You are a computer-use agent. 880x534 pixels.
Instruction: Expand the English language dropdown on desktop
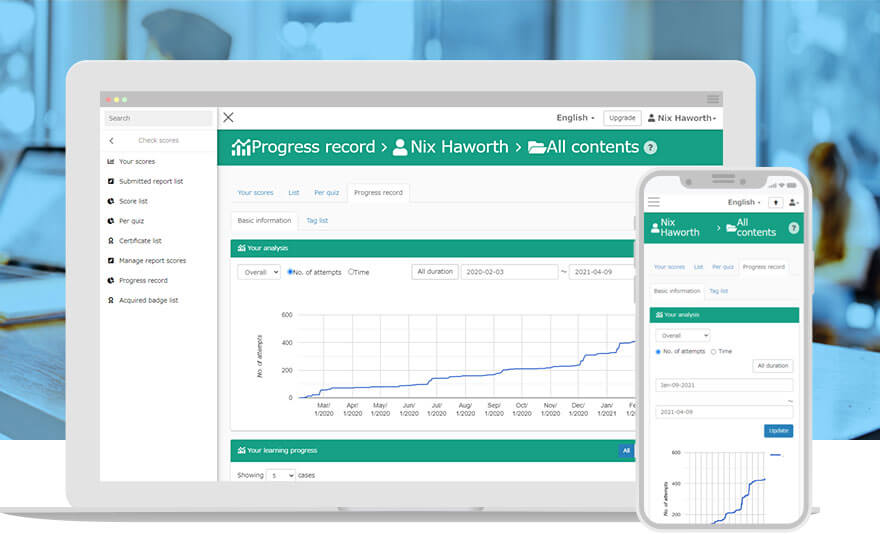pyautogui.click(x=575, y=118)
